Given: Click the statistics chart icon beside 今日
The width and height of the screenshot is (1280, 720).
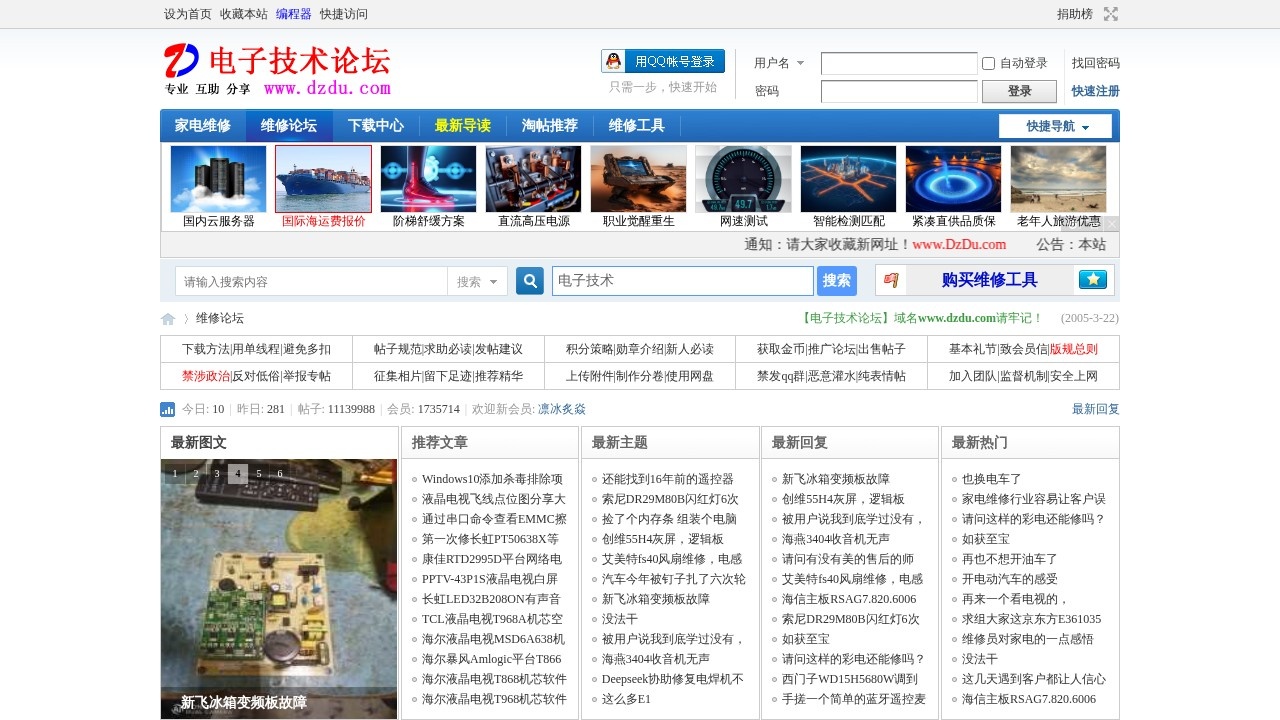Looking at the screenshot, I should click(x=168, y=409).
